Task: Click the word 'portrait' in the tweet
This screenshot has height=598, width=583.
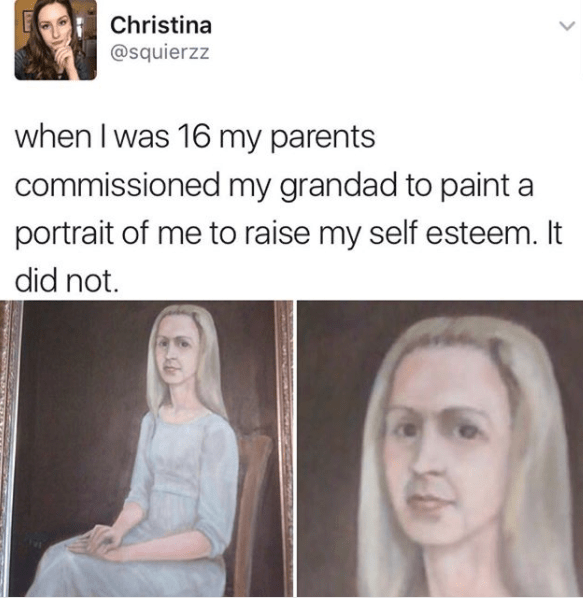Action: [65, 234]
